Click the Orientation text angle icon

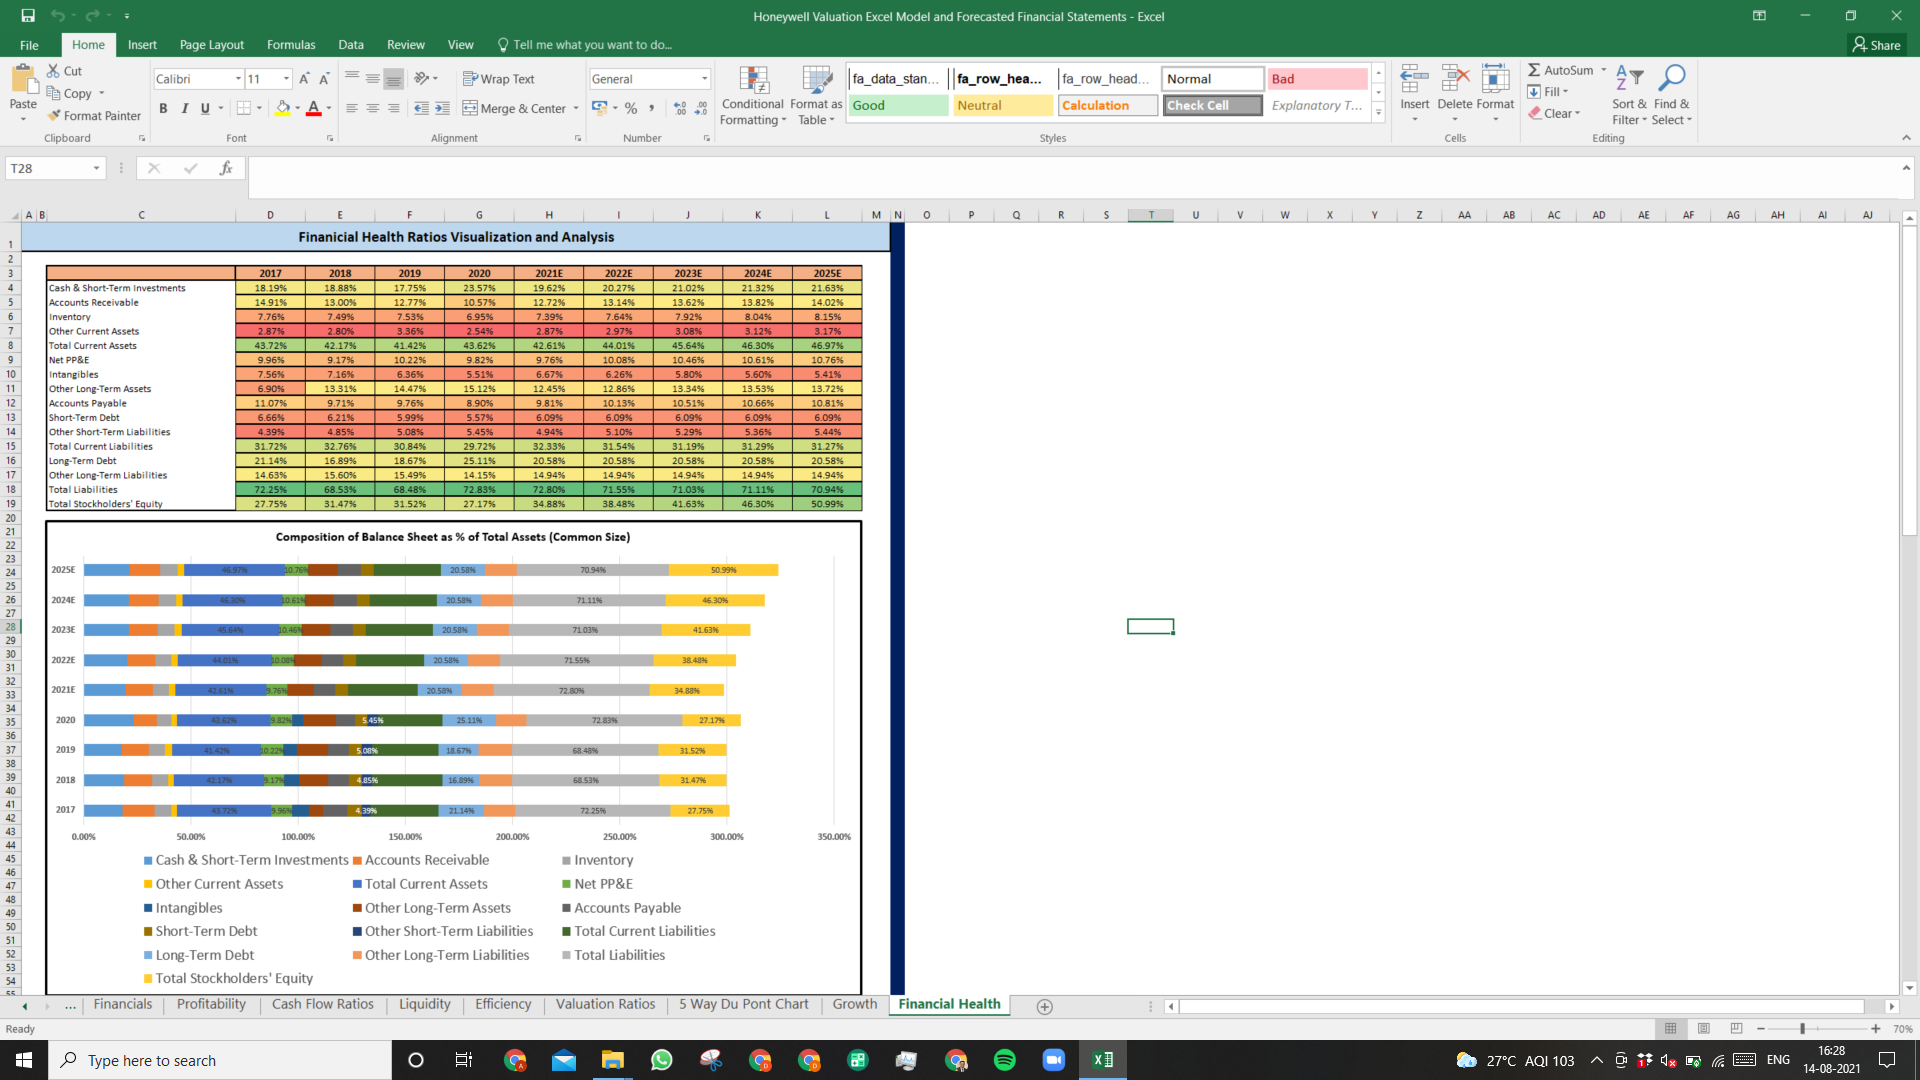coord(422,78)
